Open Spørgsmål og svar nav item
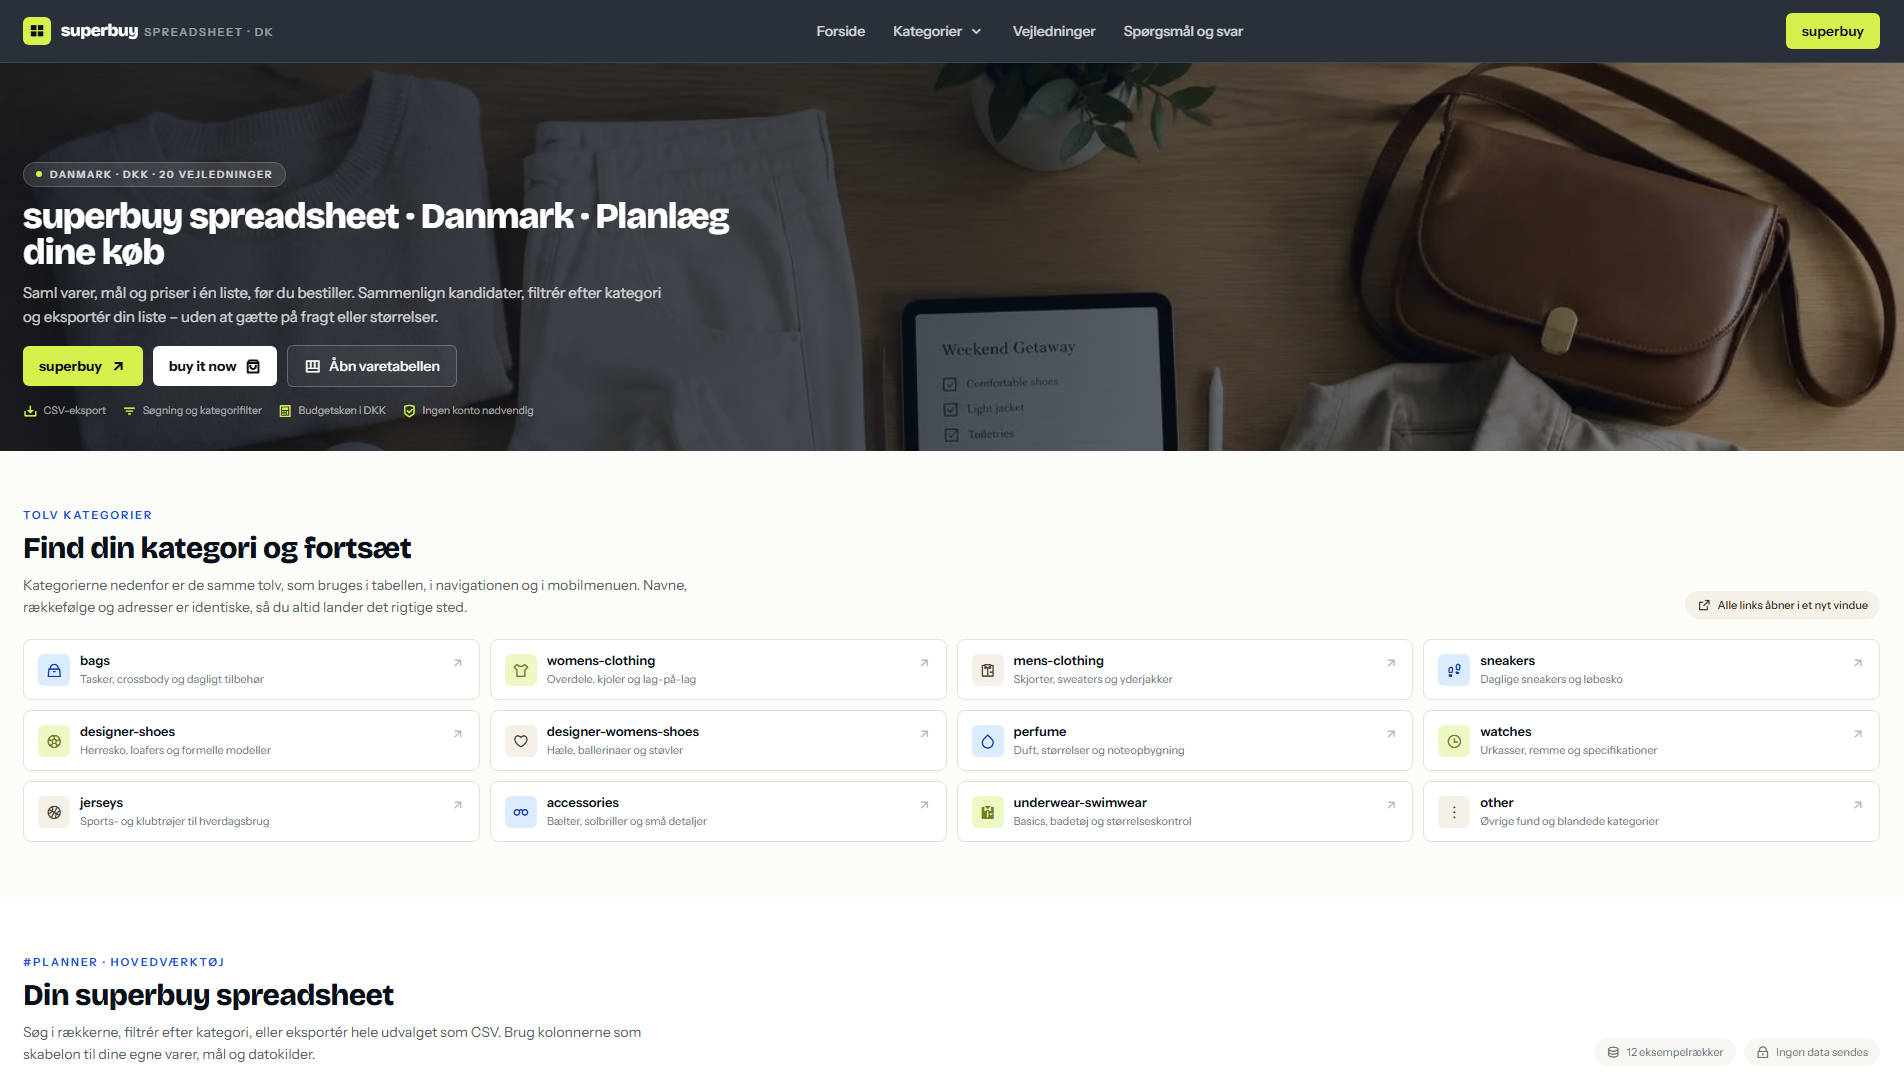 point(1183,31)
